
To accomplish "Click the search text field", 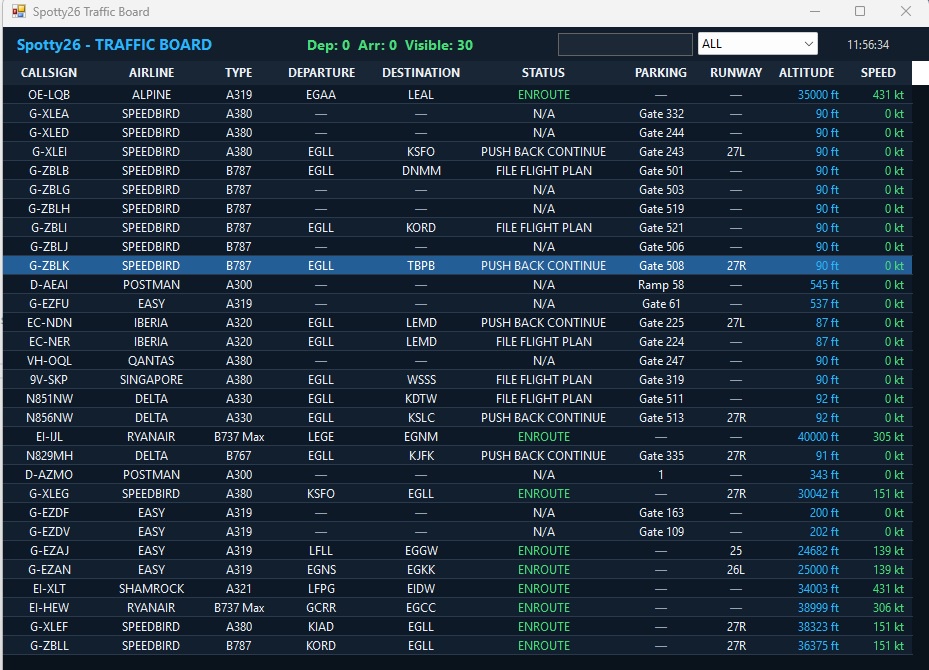I will 625,44.
